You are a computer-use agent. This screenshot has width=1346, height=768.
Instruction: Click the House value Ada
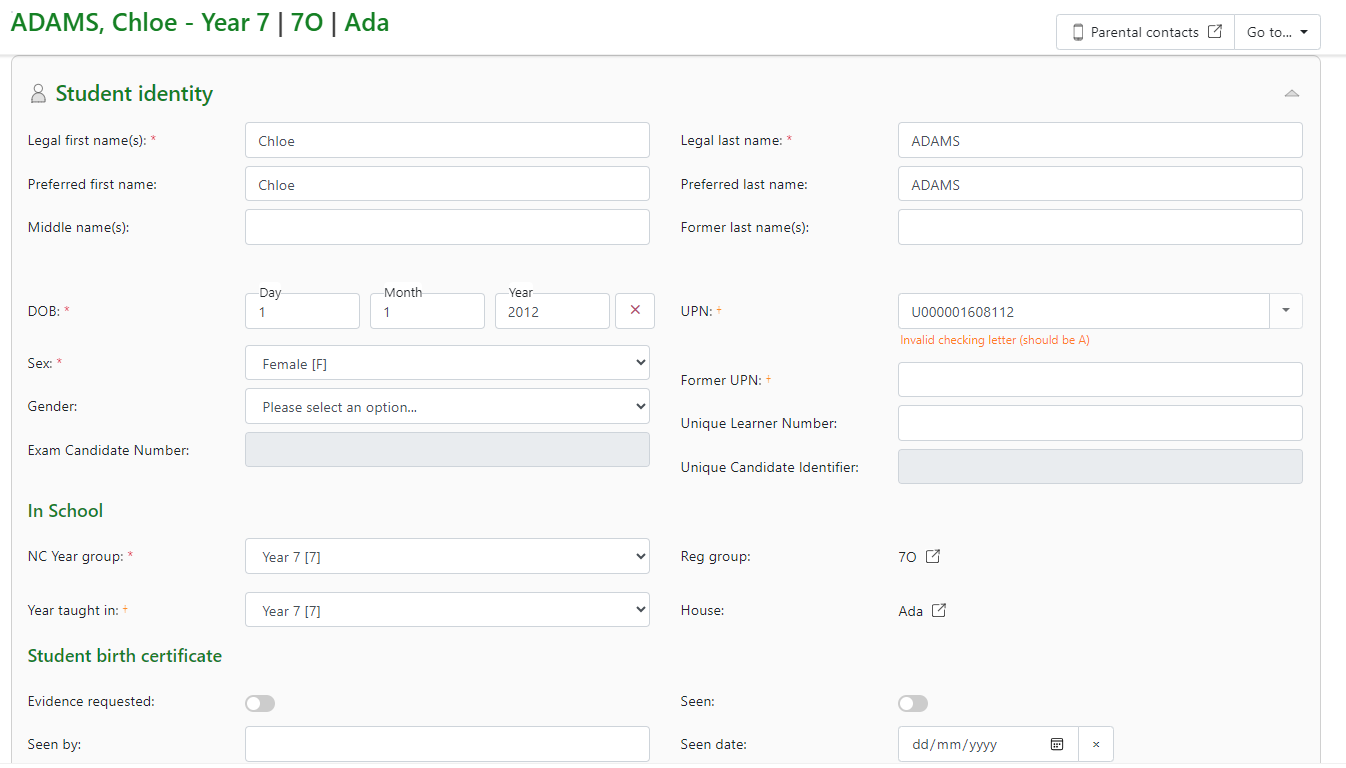tap(910, 611)
